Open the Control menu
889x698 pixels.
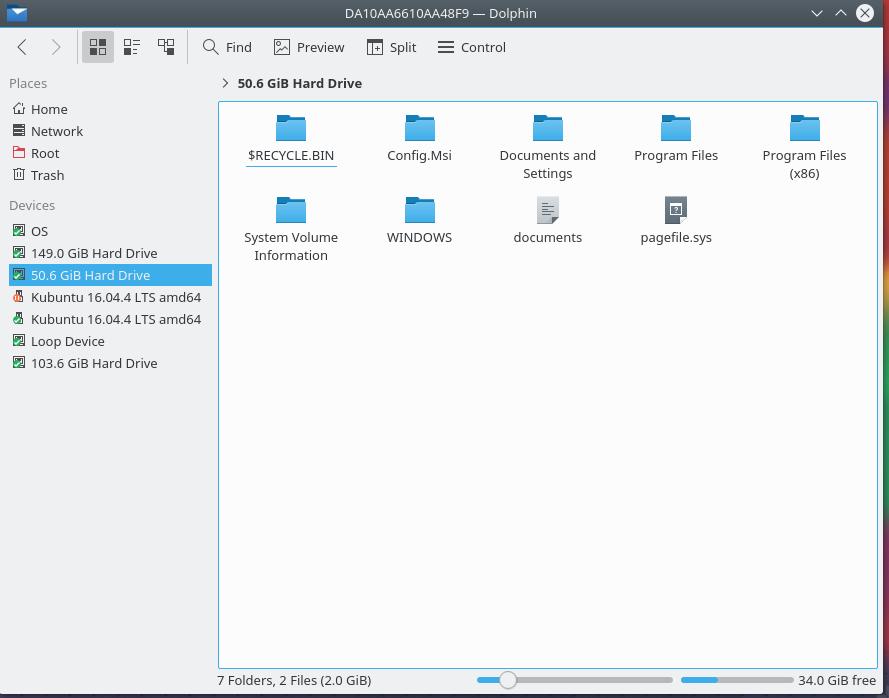tap(472, 47)
